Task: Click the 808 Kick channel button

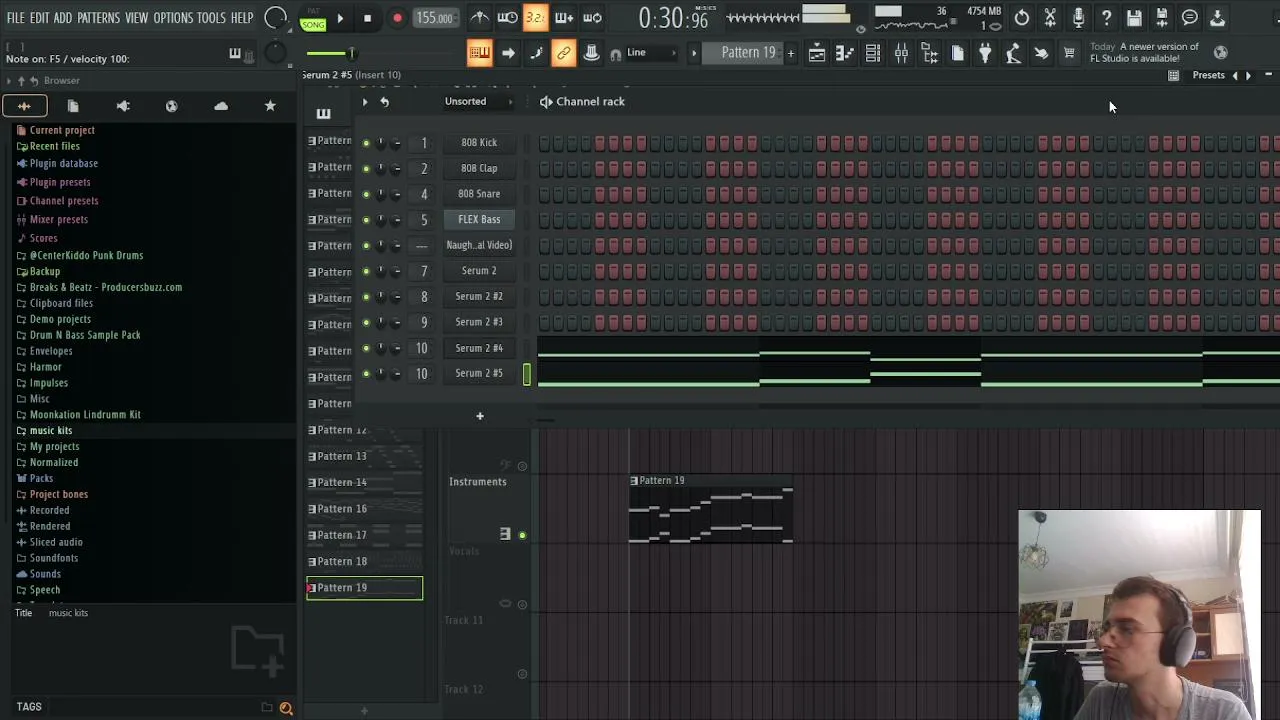Action: (479, 143)
